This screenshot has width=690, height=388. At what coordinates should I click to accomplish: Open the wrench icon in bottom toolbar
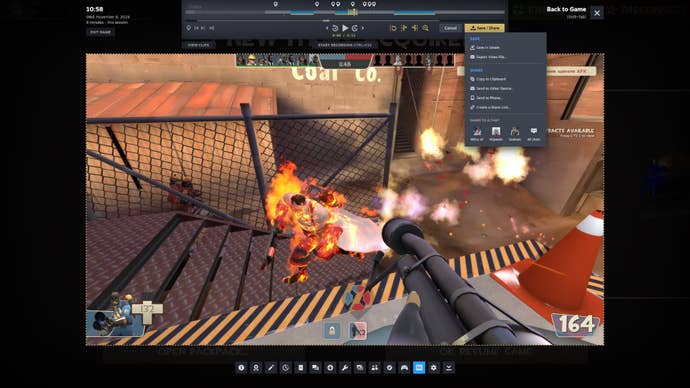[345, 367]
